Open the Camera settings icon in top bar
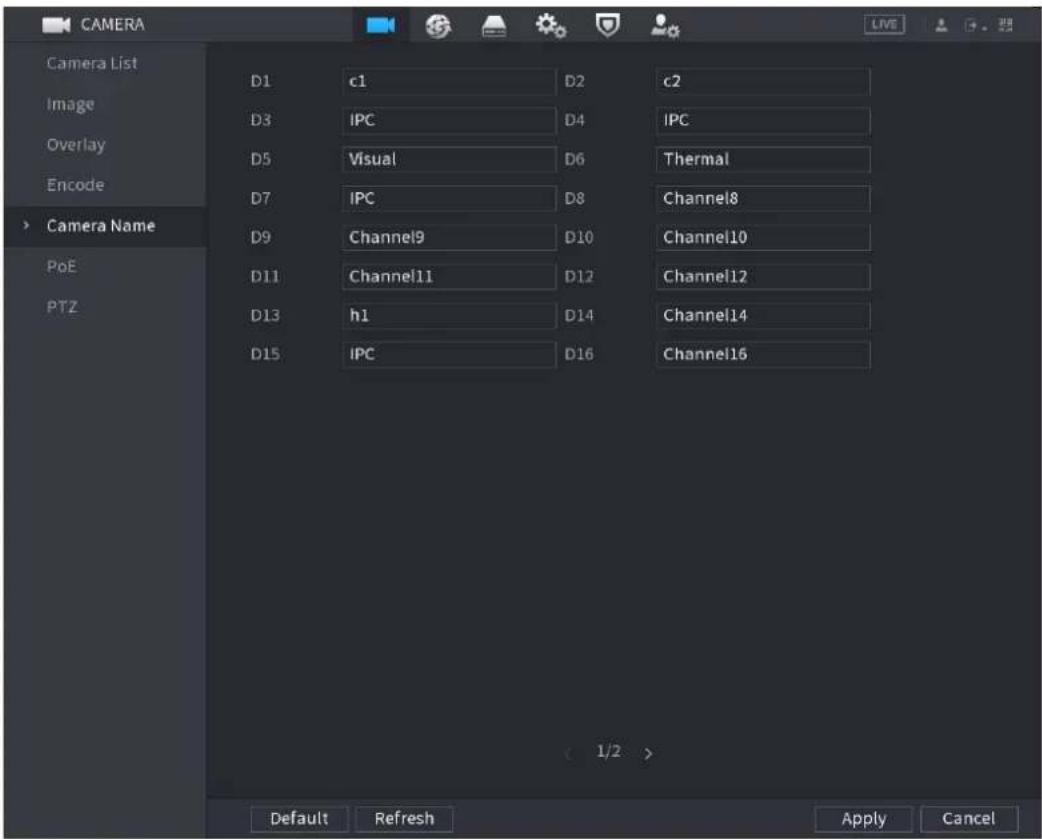1042x839 pixels. [x=381, y=25]
